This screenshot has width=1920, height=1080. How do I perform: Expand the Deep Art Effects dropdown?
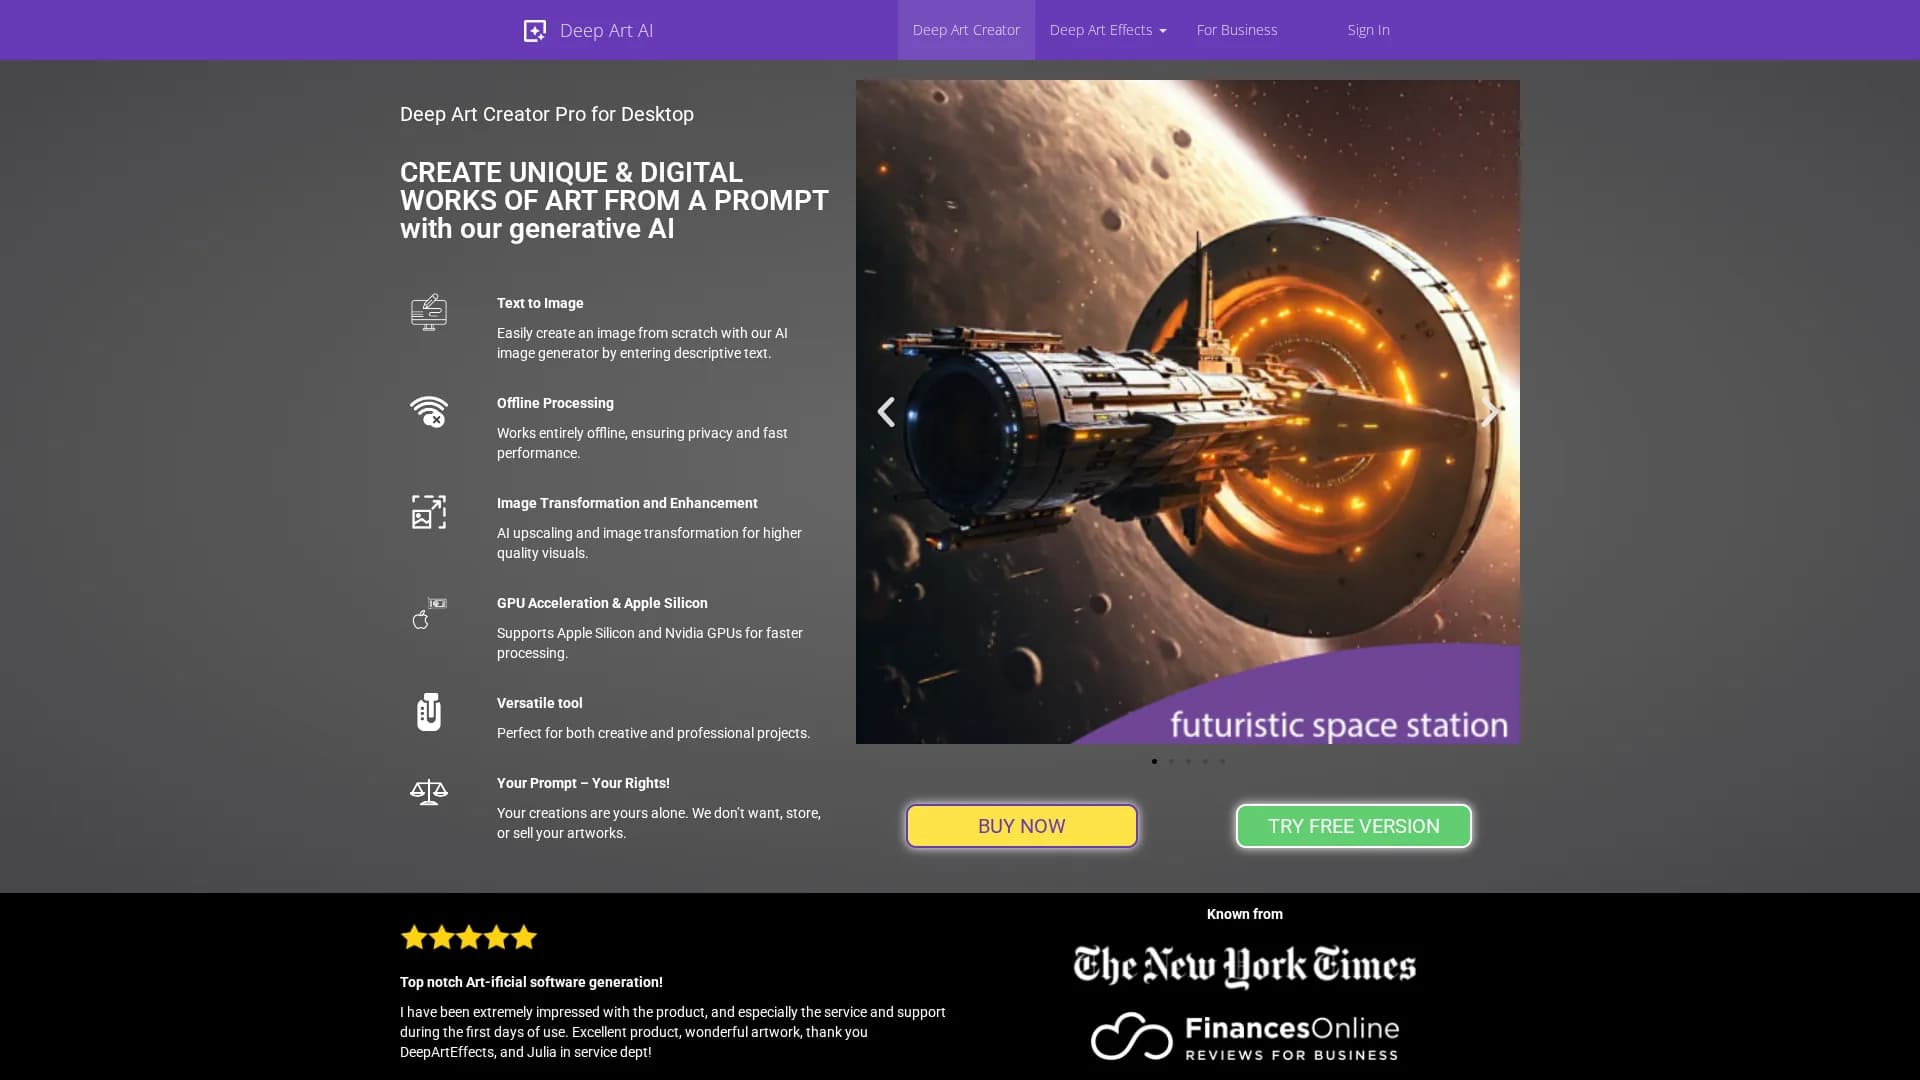pyautogui.click(x=1108, y=30)
